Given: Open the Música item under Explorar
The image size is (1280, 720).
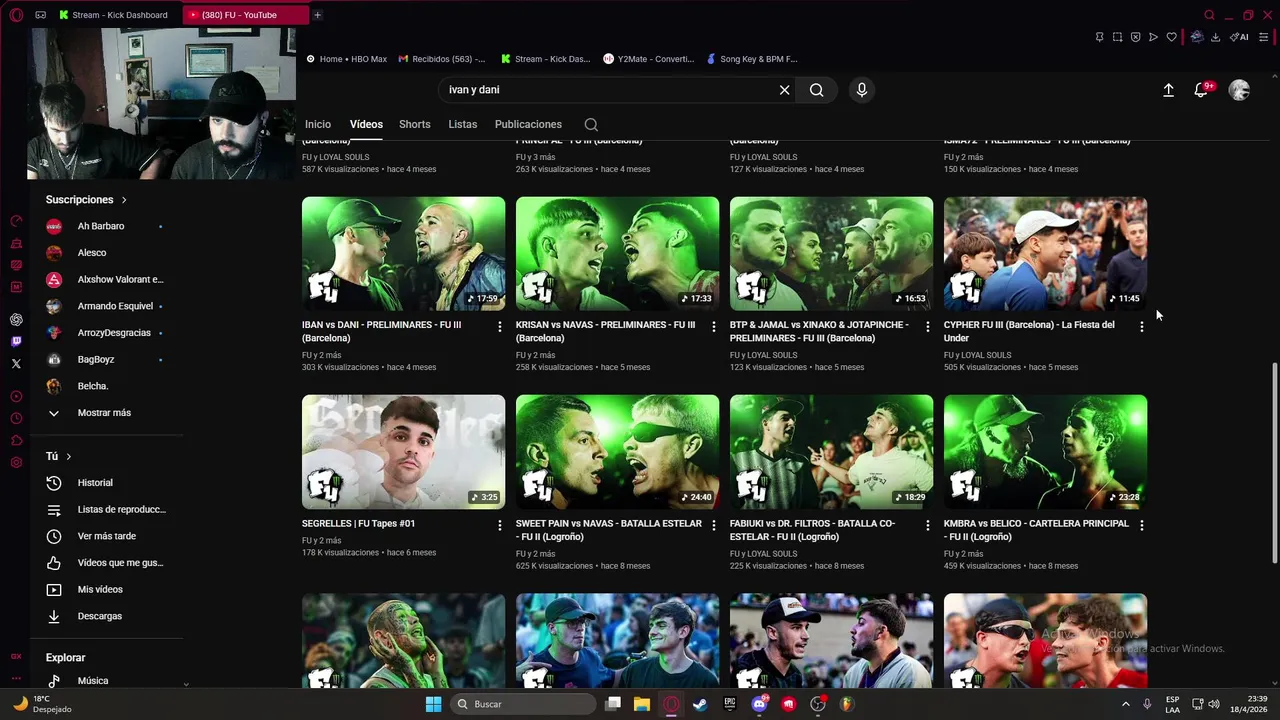Looking at the screenshot, I should coord(93,681).
